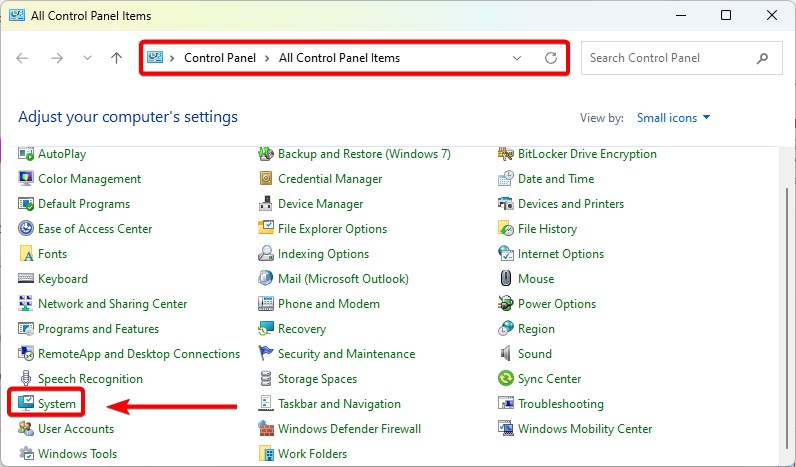Screen dimensions: 796x467
Task: Open the AutoPlay icon
Action: pyautogui.click(x=25, y=153)
